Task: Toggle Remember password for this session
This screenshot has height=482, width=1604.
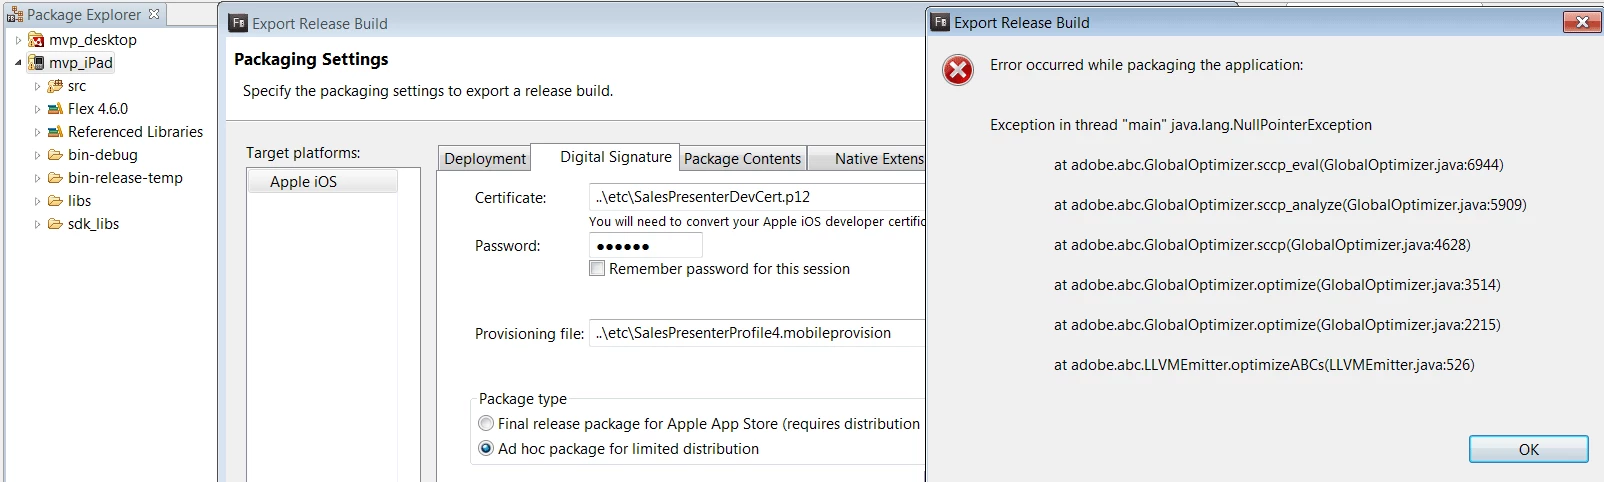Action: 597,268
